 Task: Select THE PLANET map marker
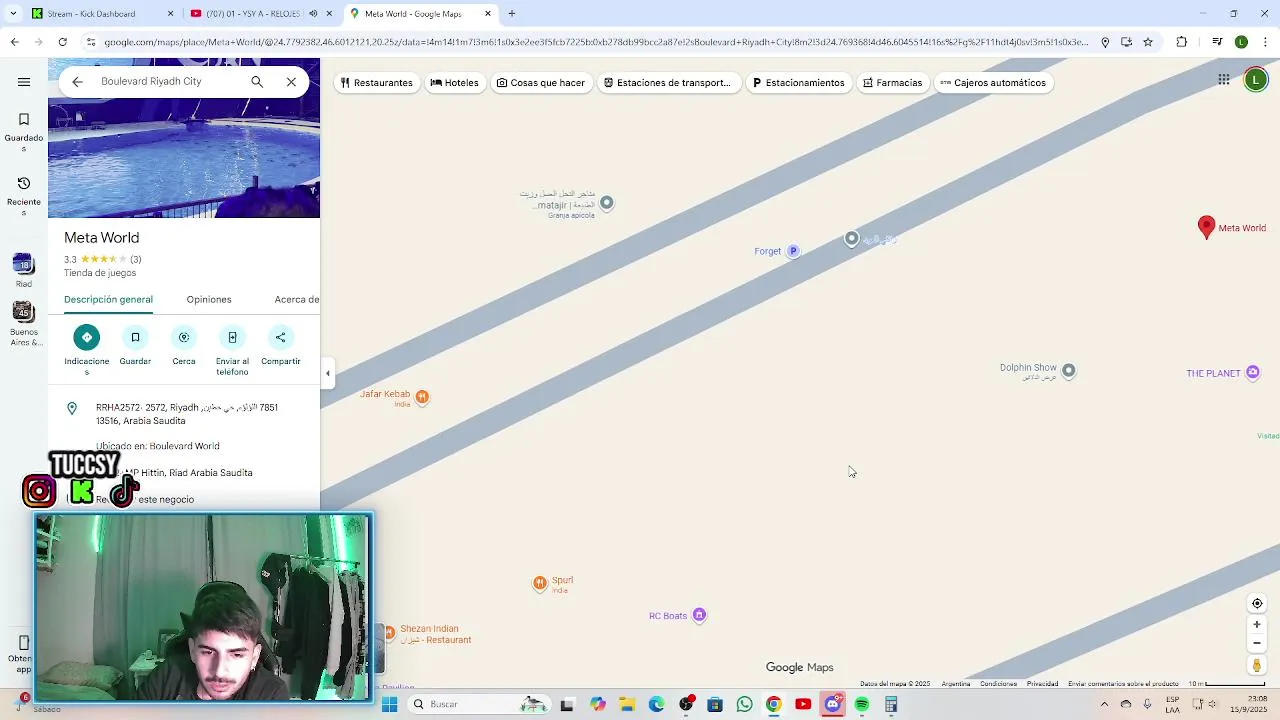pyautogui.click(x=1252, y=373)
